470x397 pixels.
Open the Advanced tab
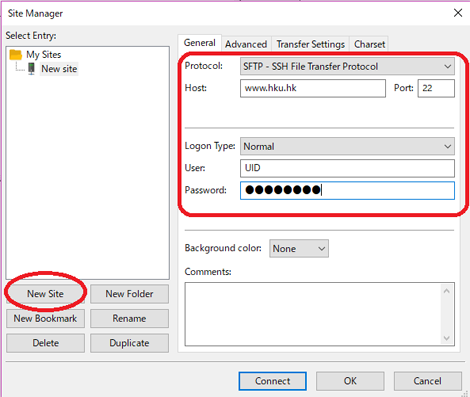(x=246, y=44)
